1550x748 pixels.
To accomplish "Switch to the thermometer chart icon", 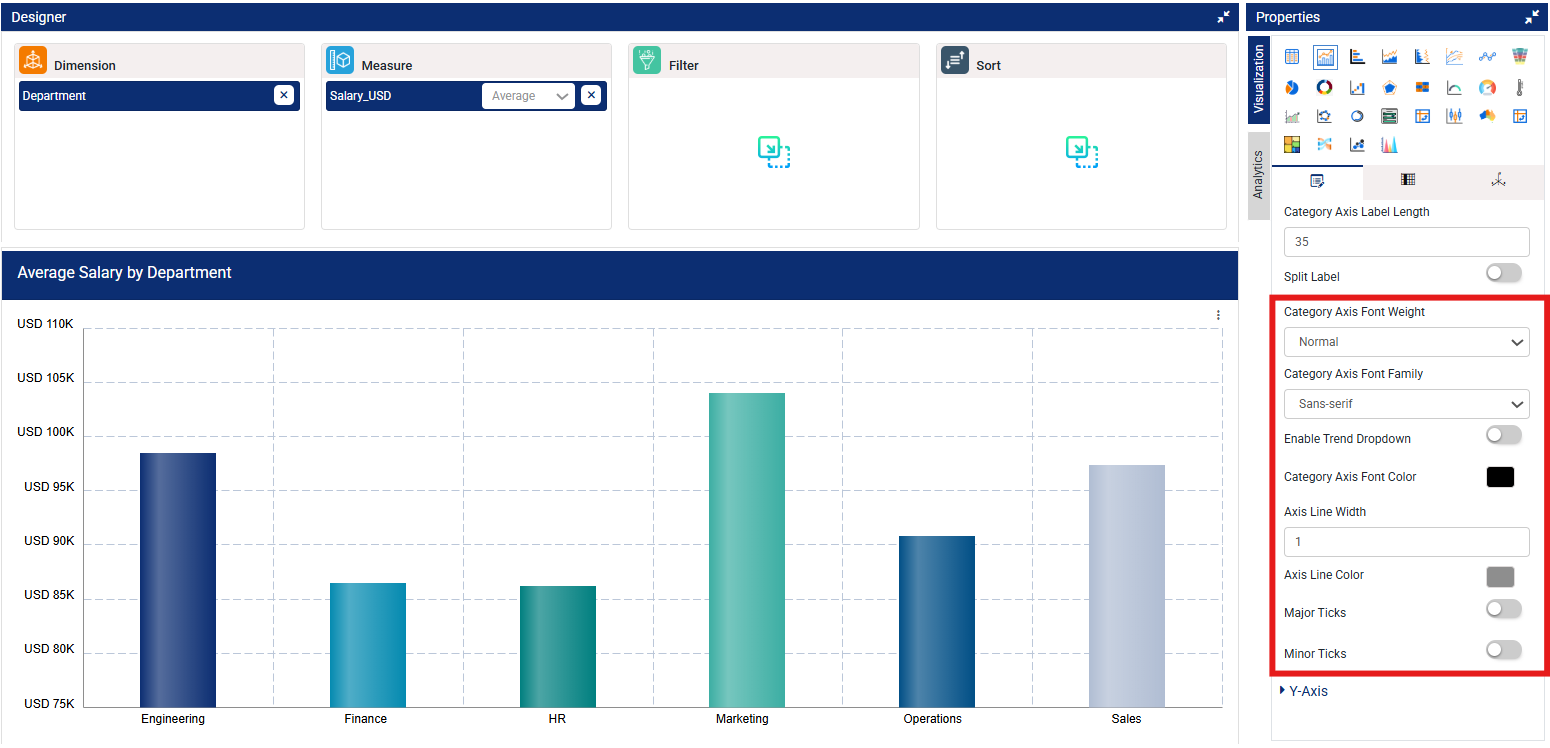I will click(1520, 88).
